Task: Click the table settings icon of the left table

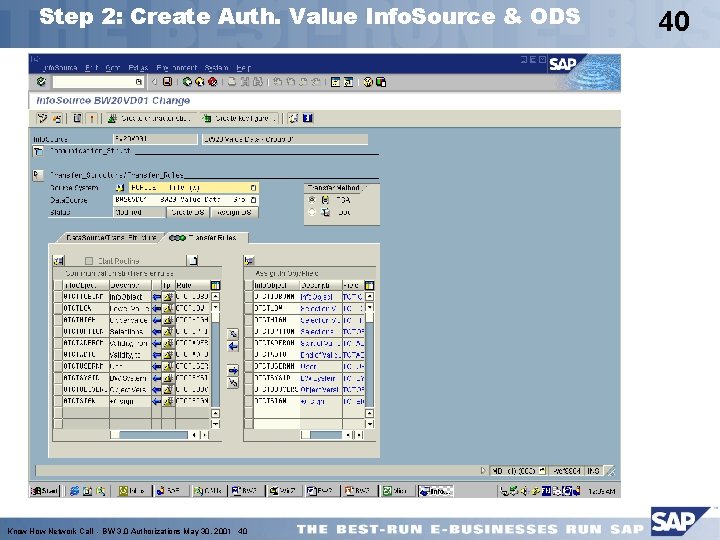Action: 215,285
